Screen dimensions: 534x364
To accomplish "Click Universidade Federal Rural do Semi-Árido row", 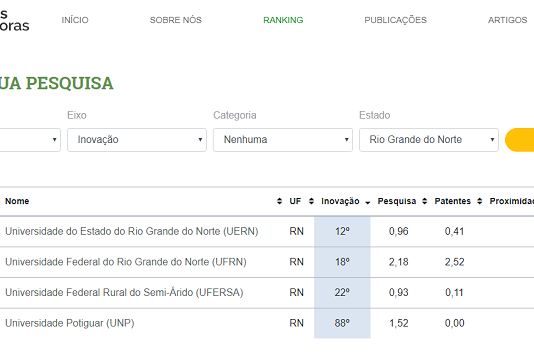I will click(x=267, y=293).
